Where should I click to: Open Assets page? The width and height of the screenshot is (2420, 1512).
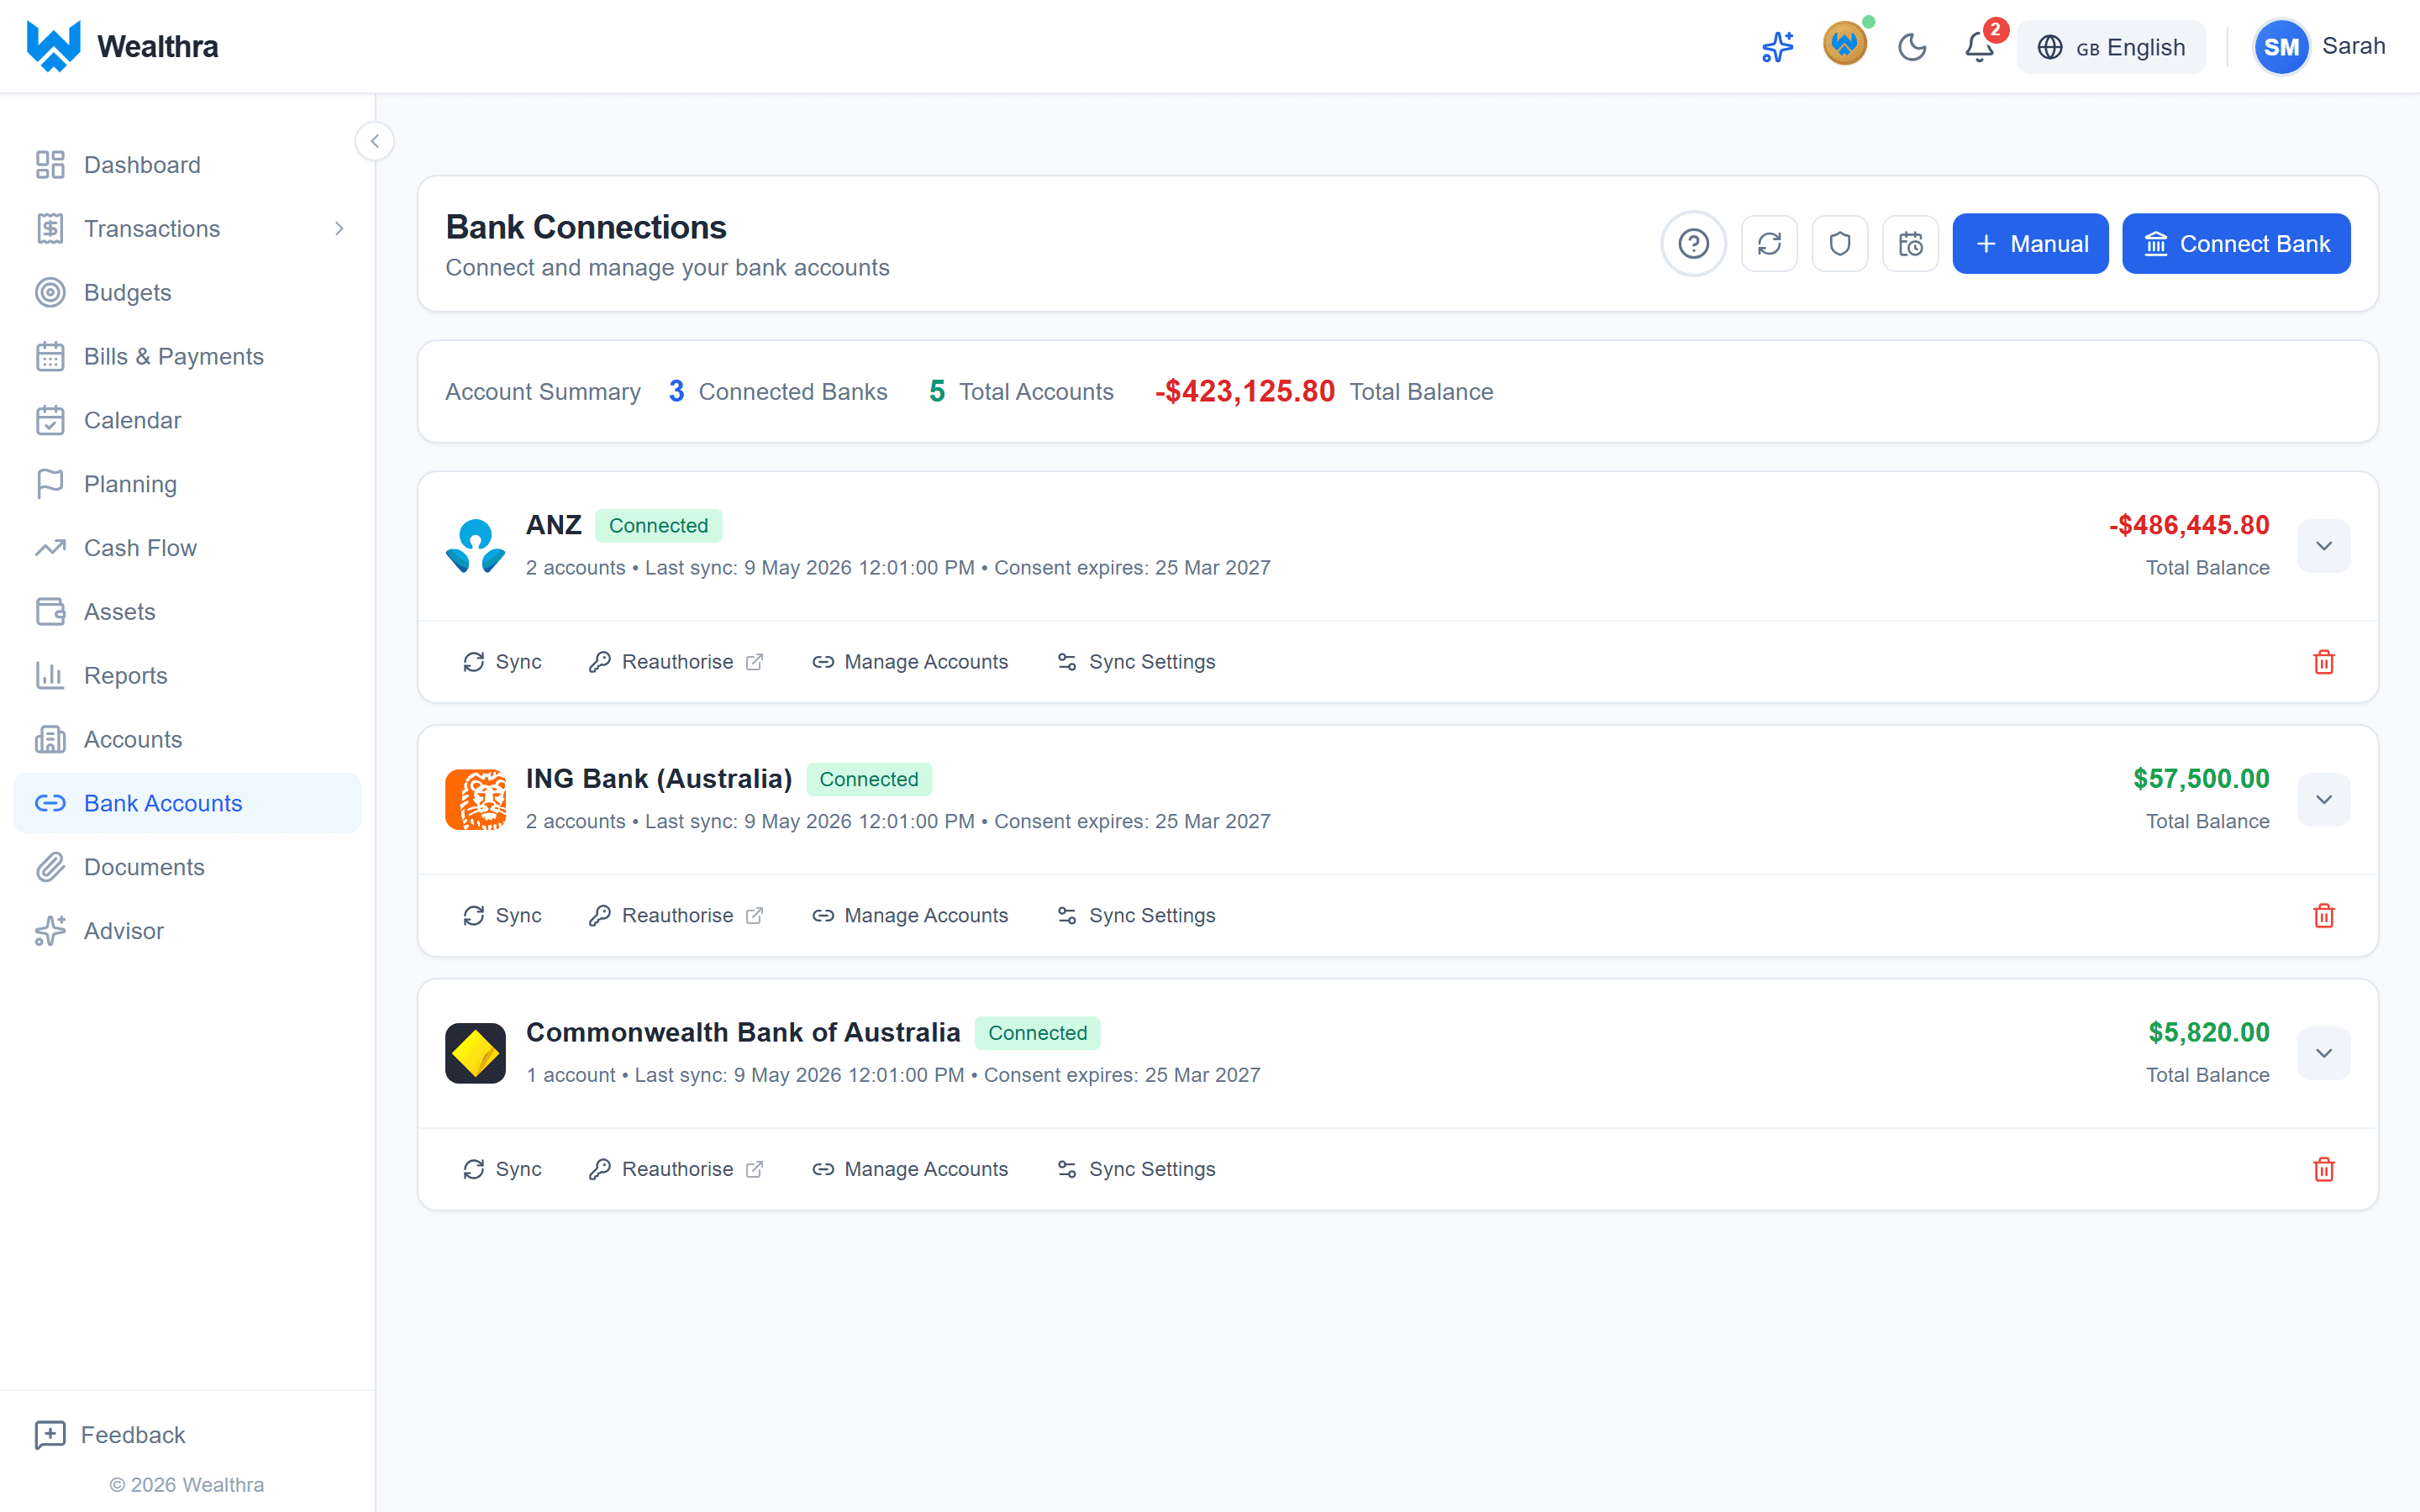187,612
